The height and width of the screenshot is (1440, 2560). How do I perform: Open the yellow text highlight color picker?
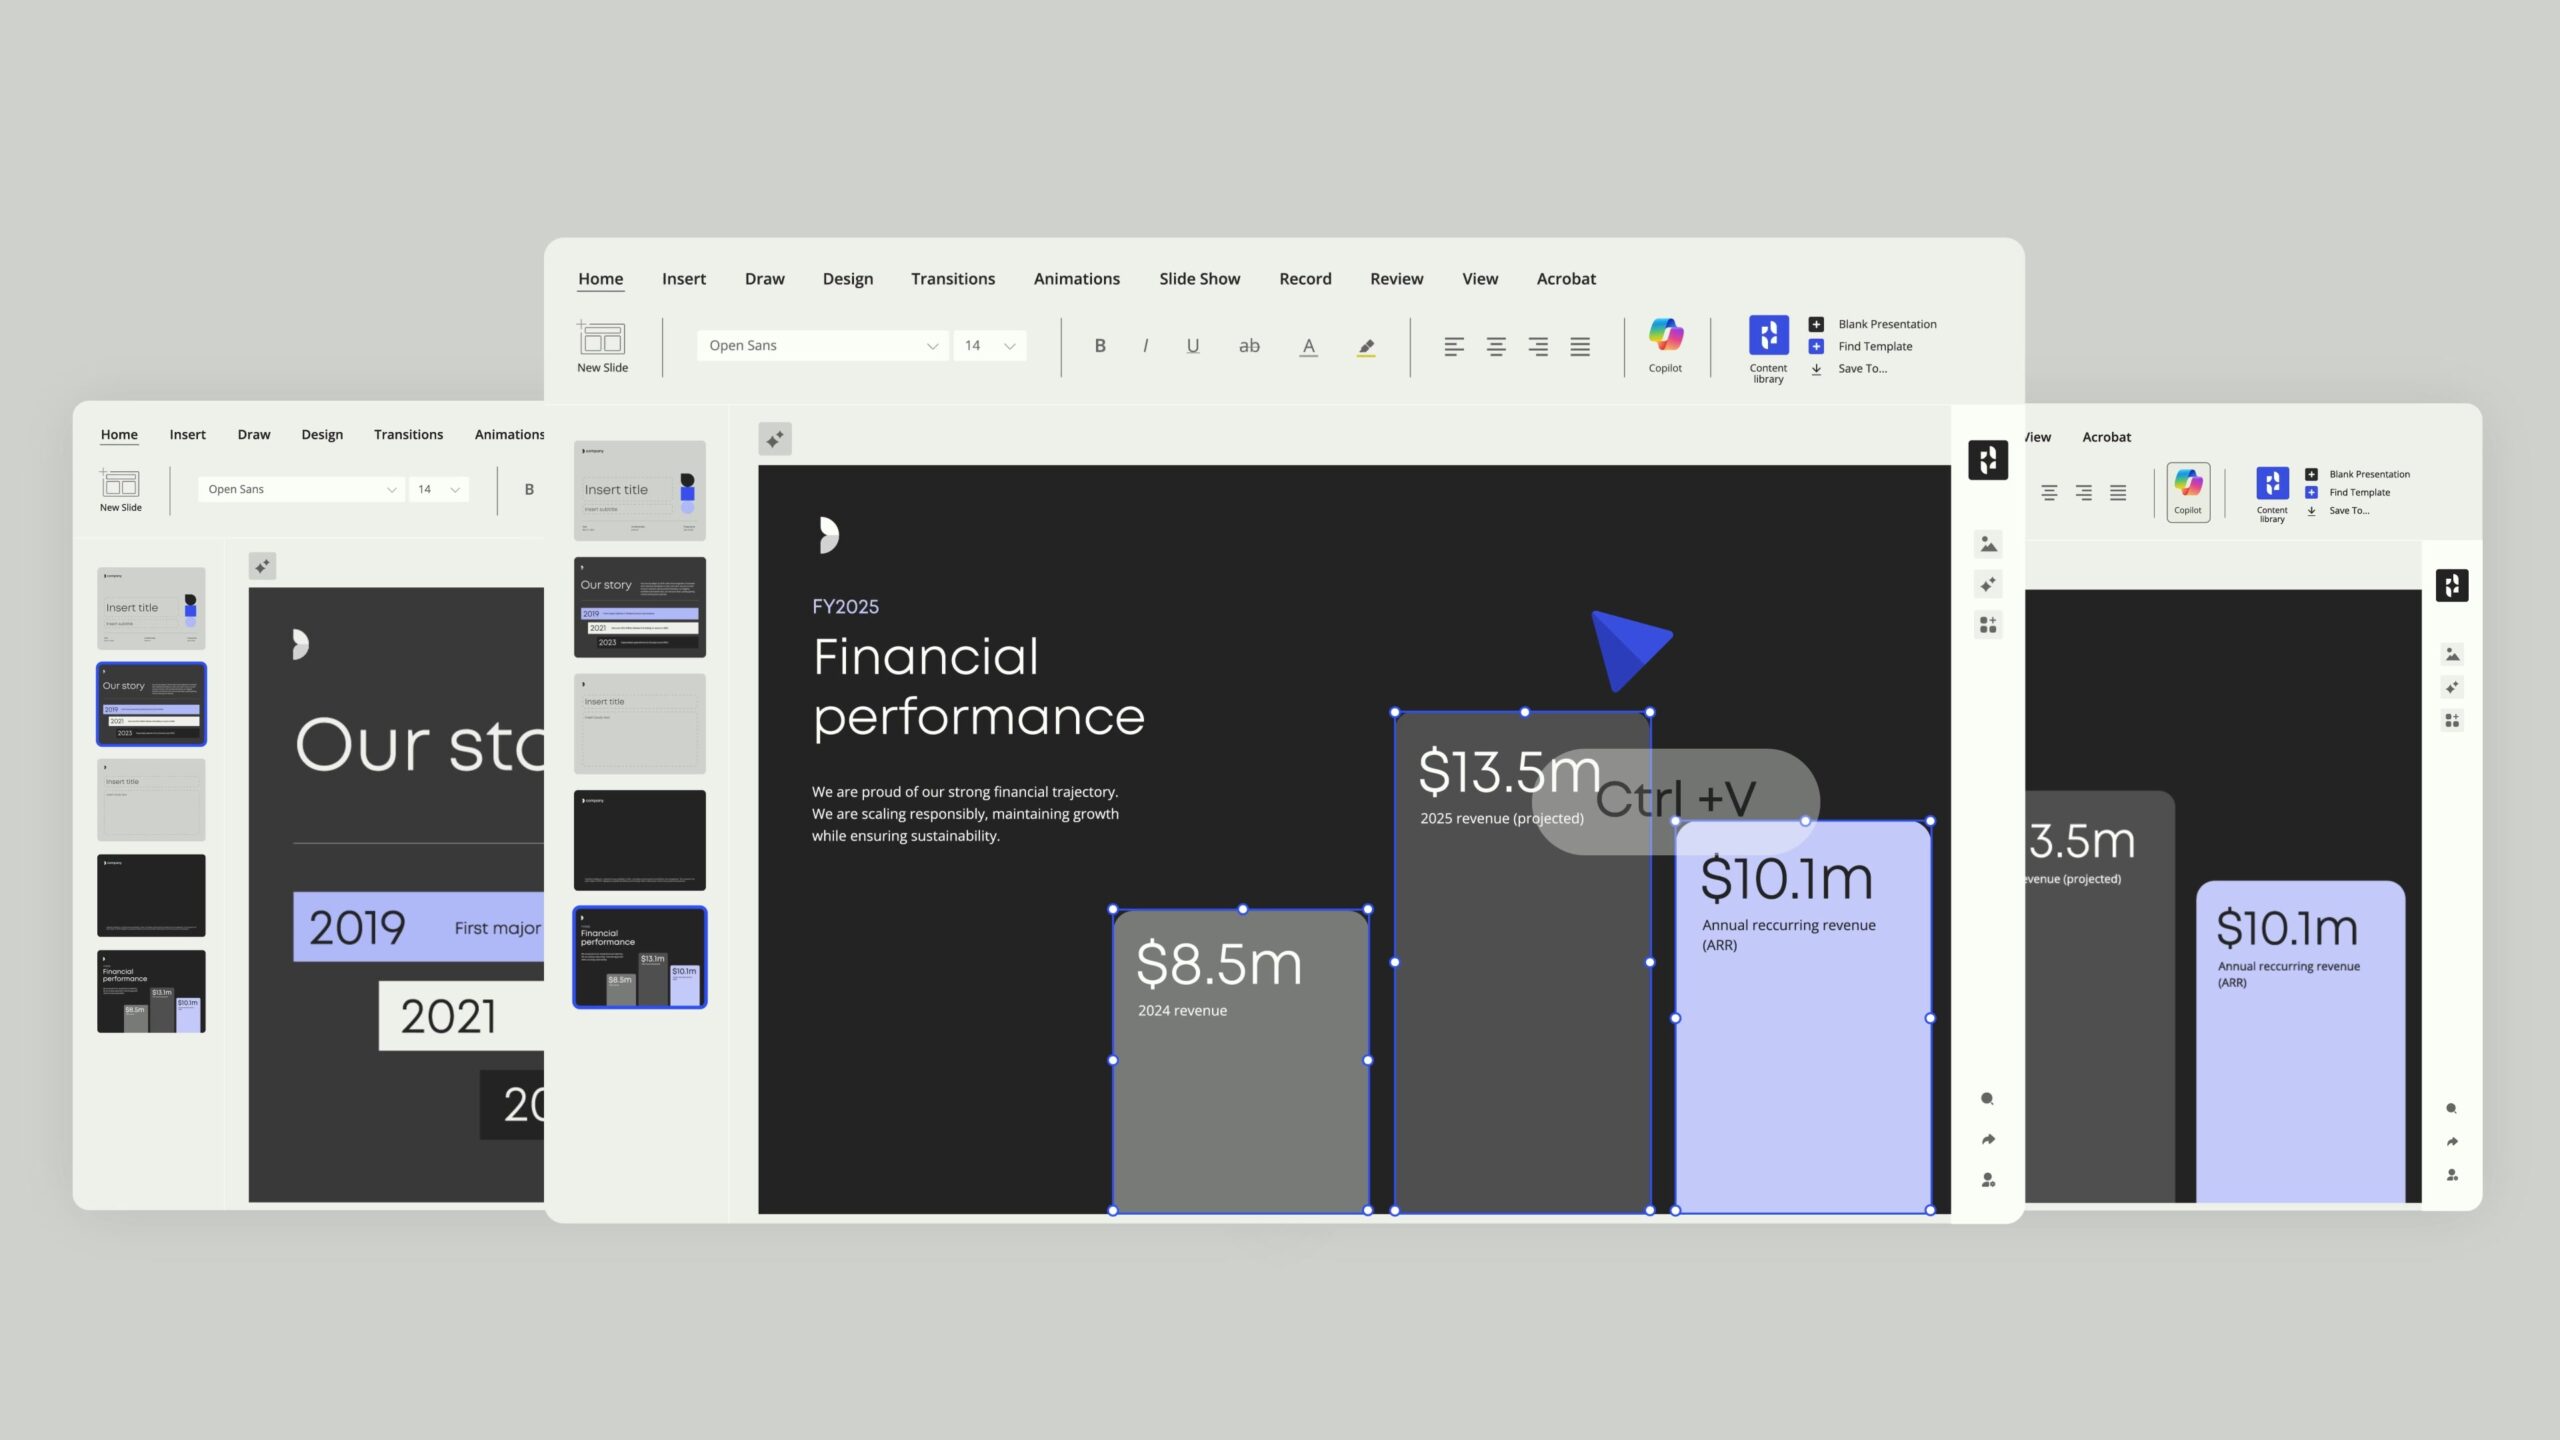[1366, 345]
